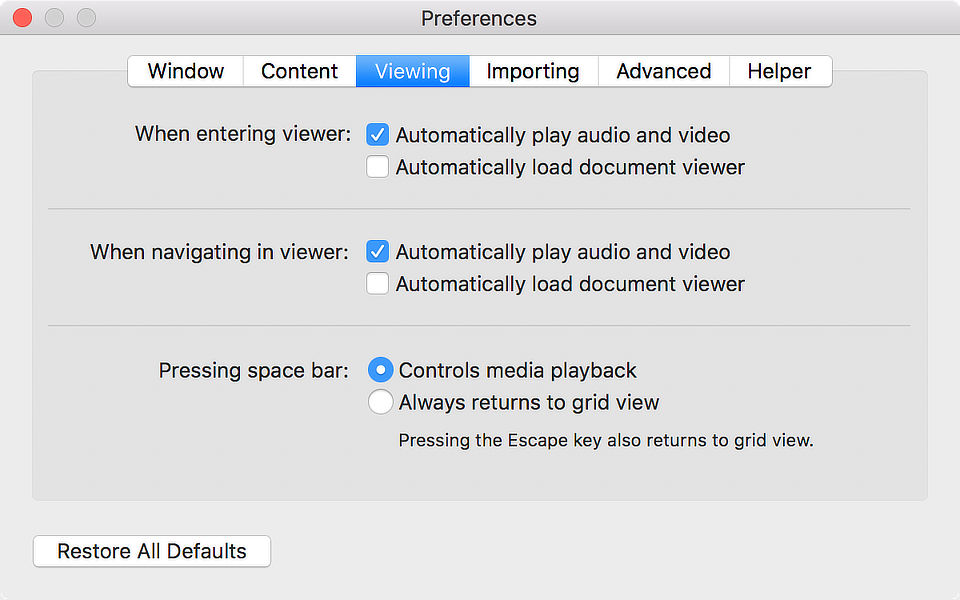The width and height of the screenshot is (960, 600).
Task: Select the Controls media playback option
Action: [x=380, y=369]
